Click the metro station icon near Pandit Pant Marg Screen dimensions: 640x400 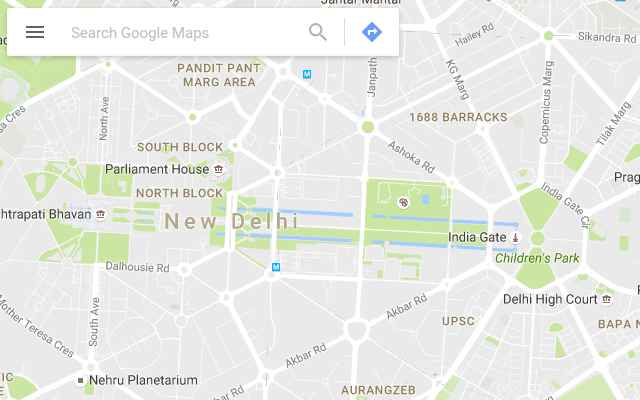point(307,74)
